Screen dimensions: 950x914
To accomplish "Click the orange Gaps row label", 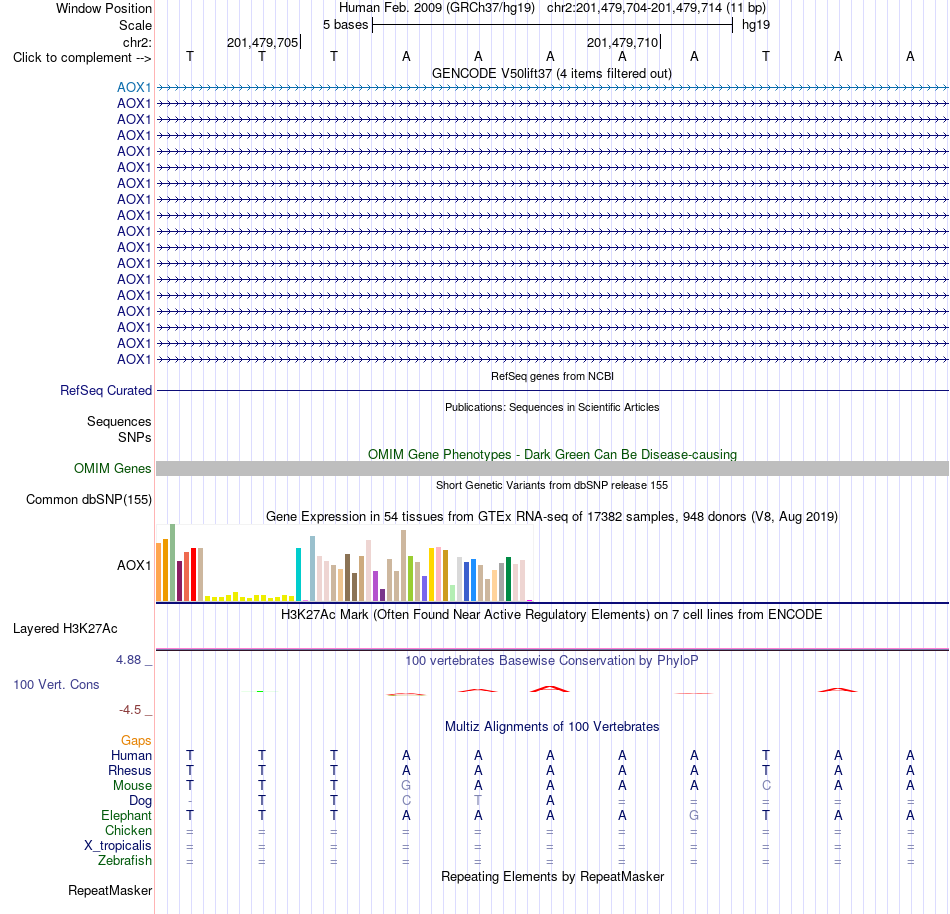I will pos(136,740).
